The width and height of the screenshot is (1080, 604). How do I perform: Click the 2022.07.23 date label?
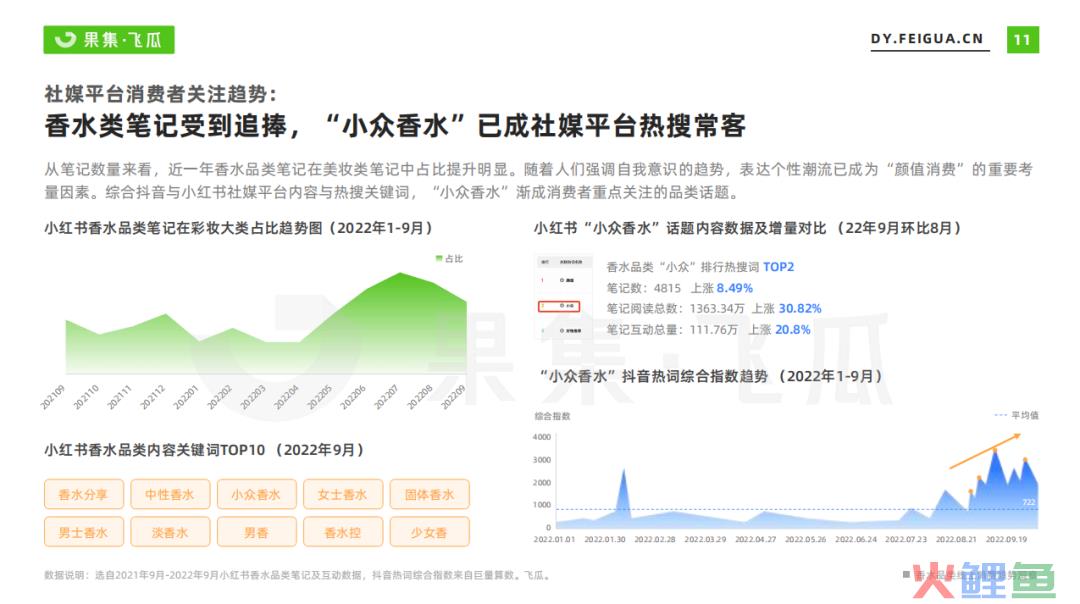pos(906,539)
